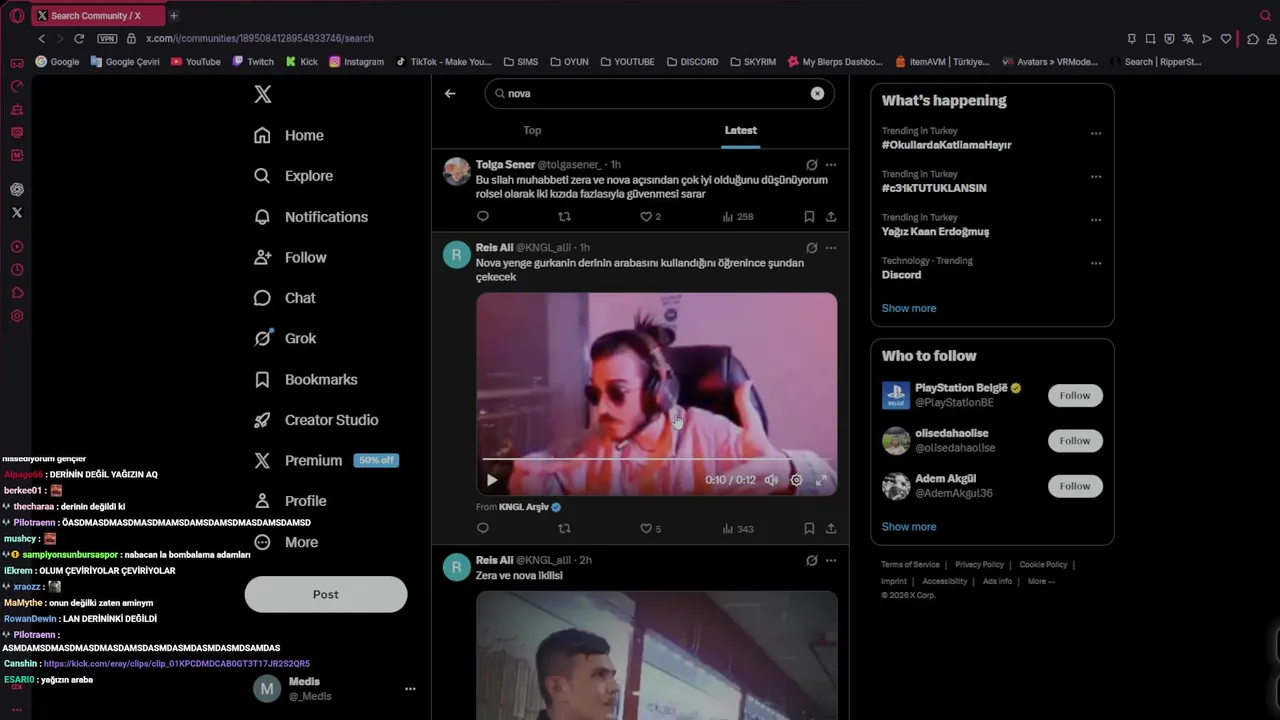Viewport: 1280px width, 720px height.
Task: Open more options on Zera ve nova post
Action: click(x=831, y=561)
